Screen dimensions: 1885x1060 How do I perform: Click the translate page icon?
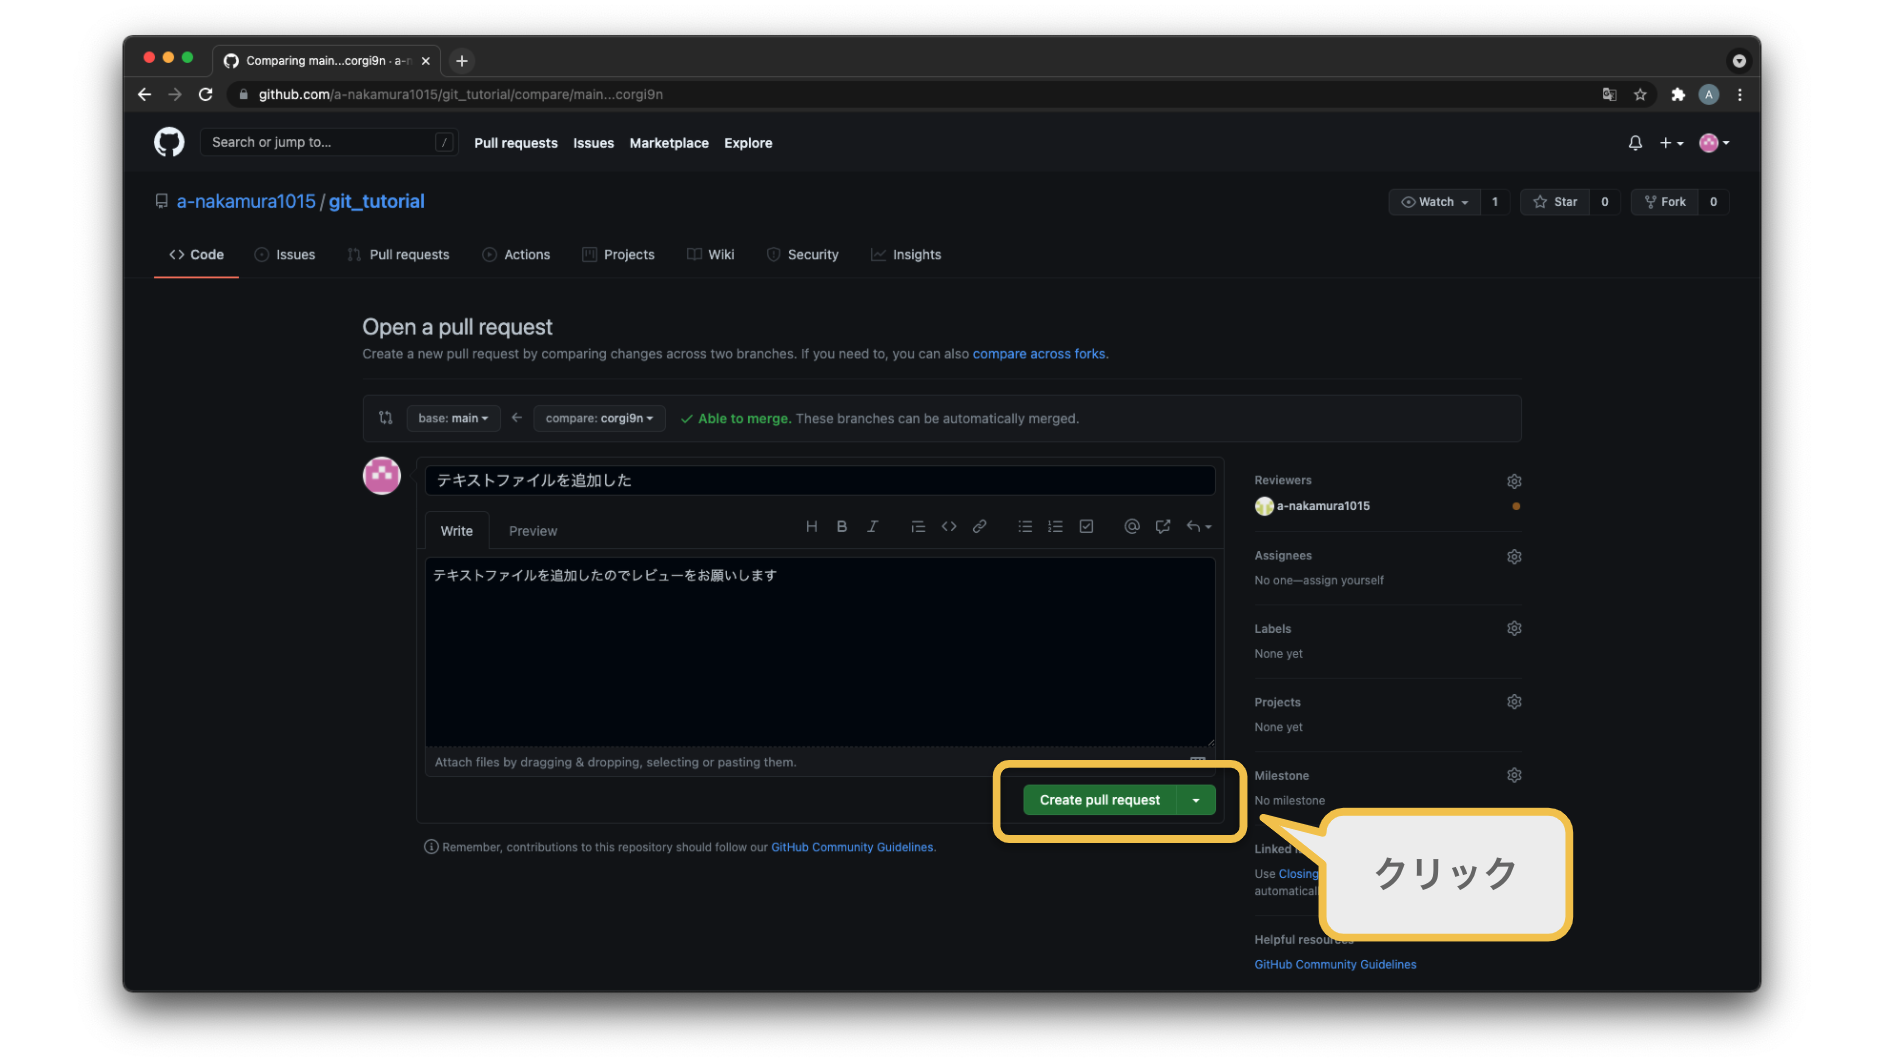1609,94
